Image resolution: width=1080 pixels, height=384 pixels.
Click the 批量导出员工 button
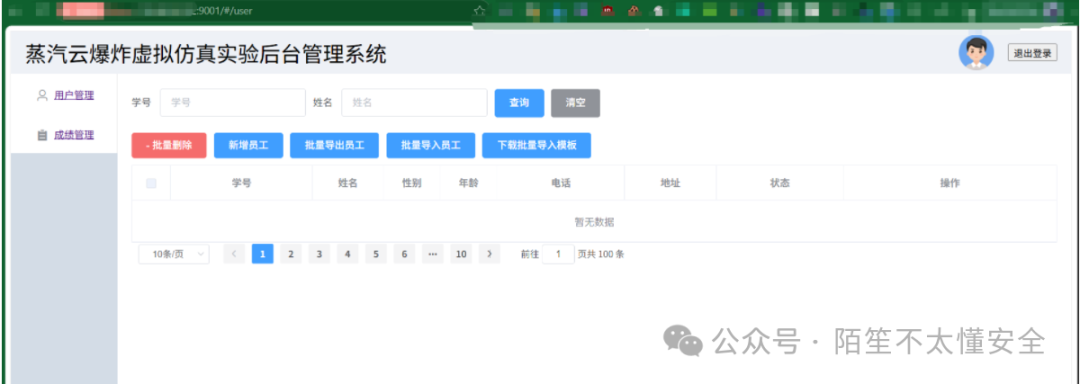[x=335, y=145]
